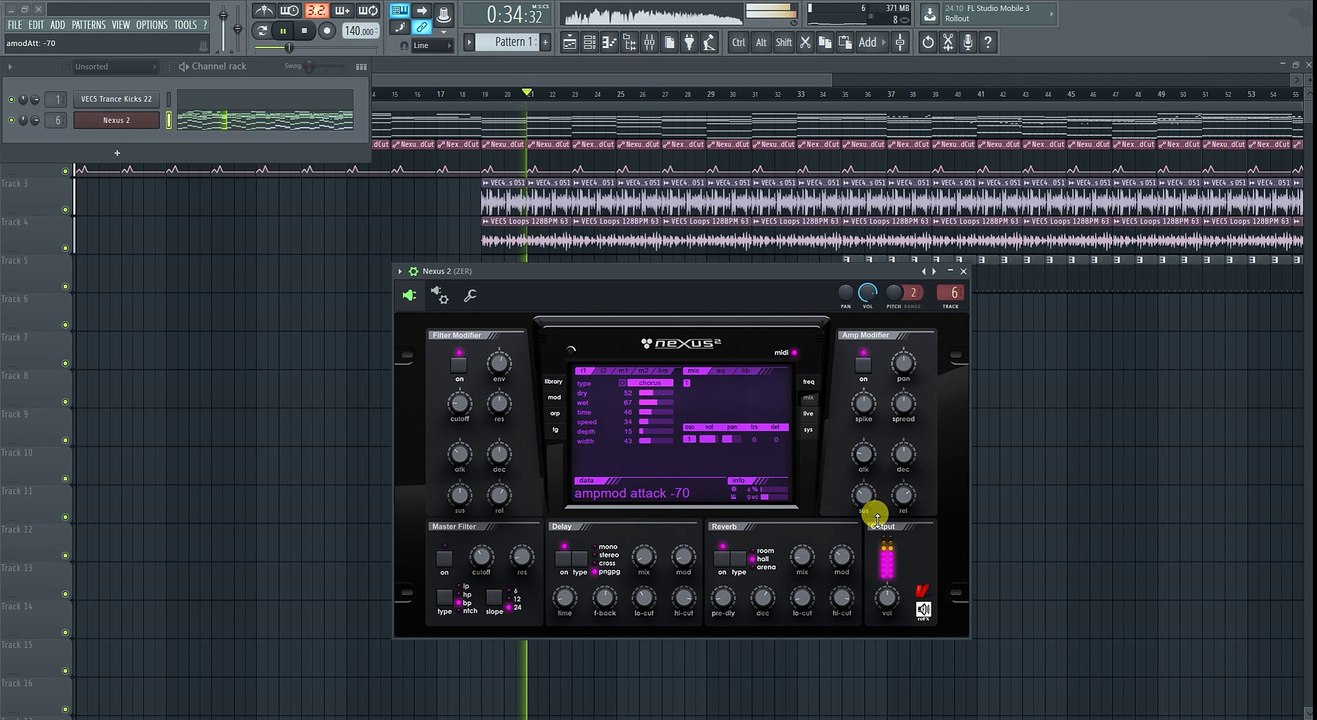This screenshot has width=1317, height=720.
Task: Open chorus effect type dropdown in Nexus display
Action: click(650, 383)
